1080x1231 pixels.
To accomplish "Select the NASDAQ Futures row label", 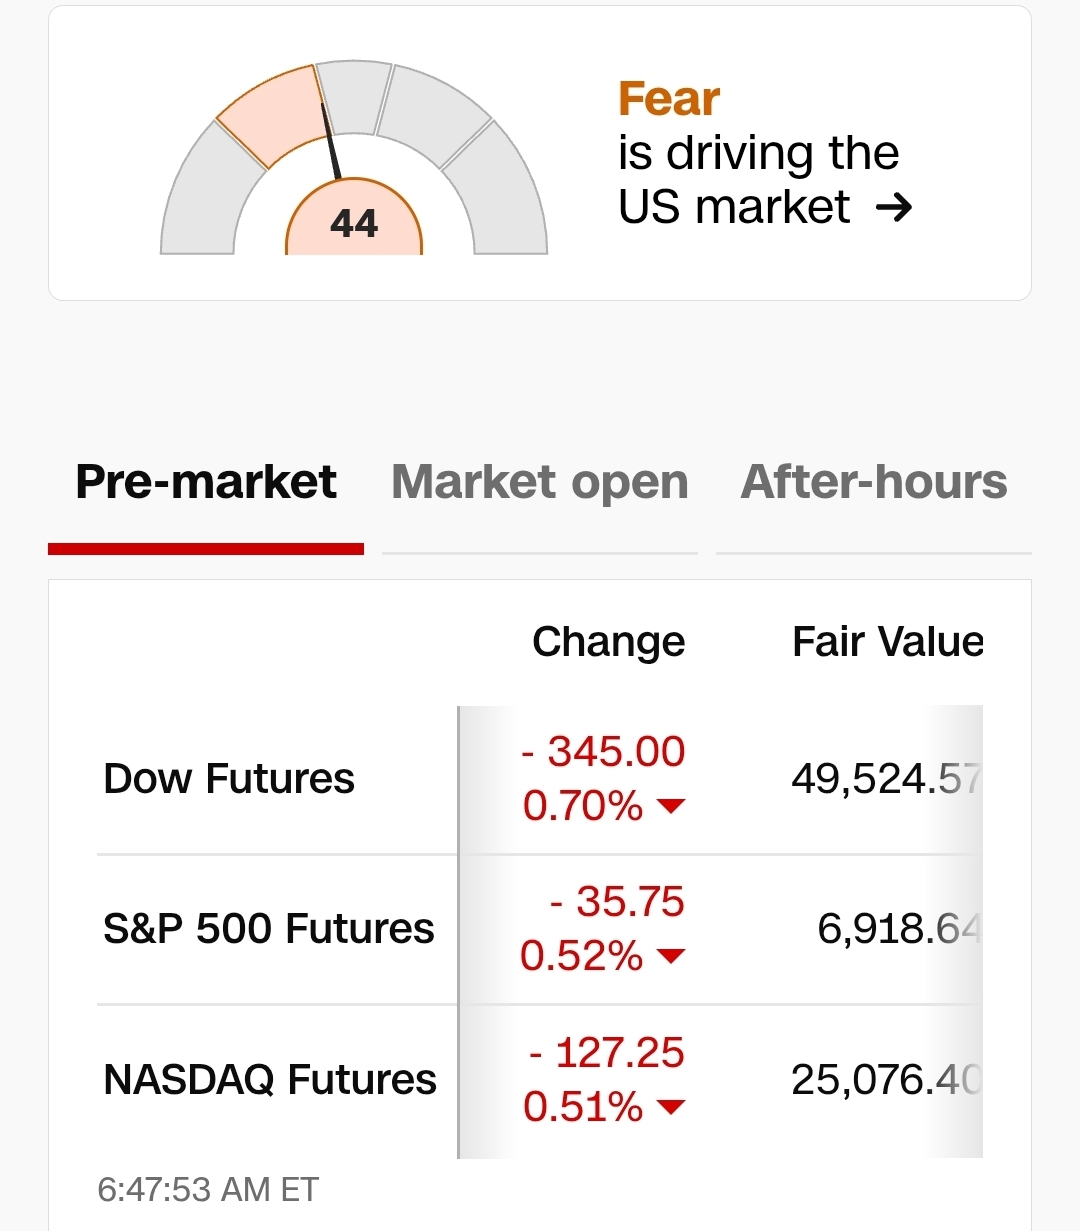I will (270, 1080).
